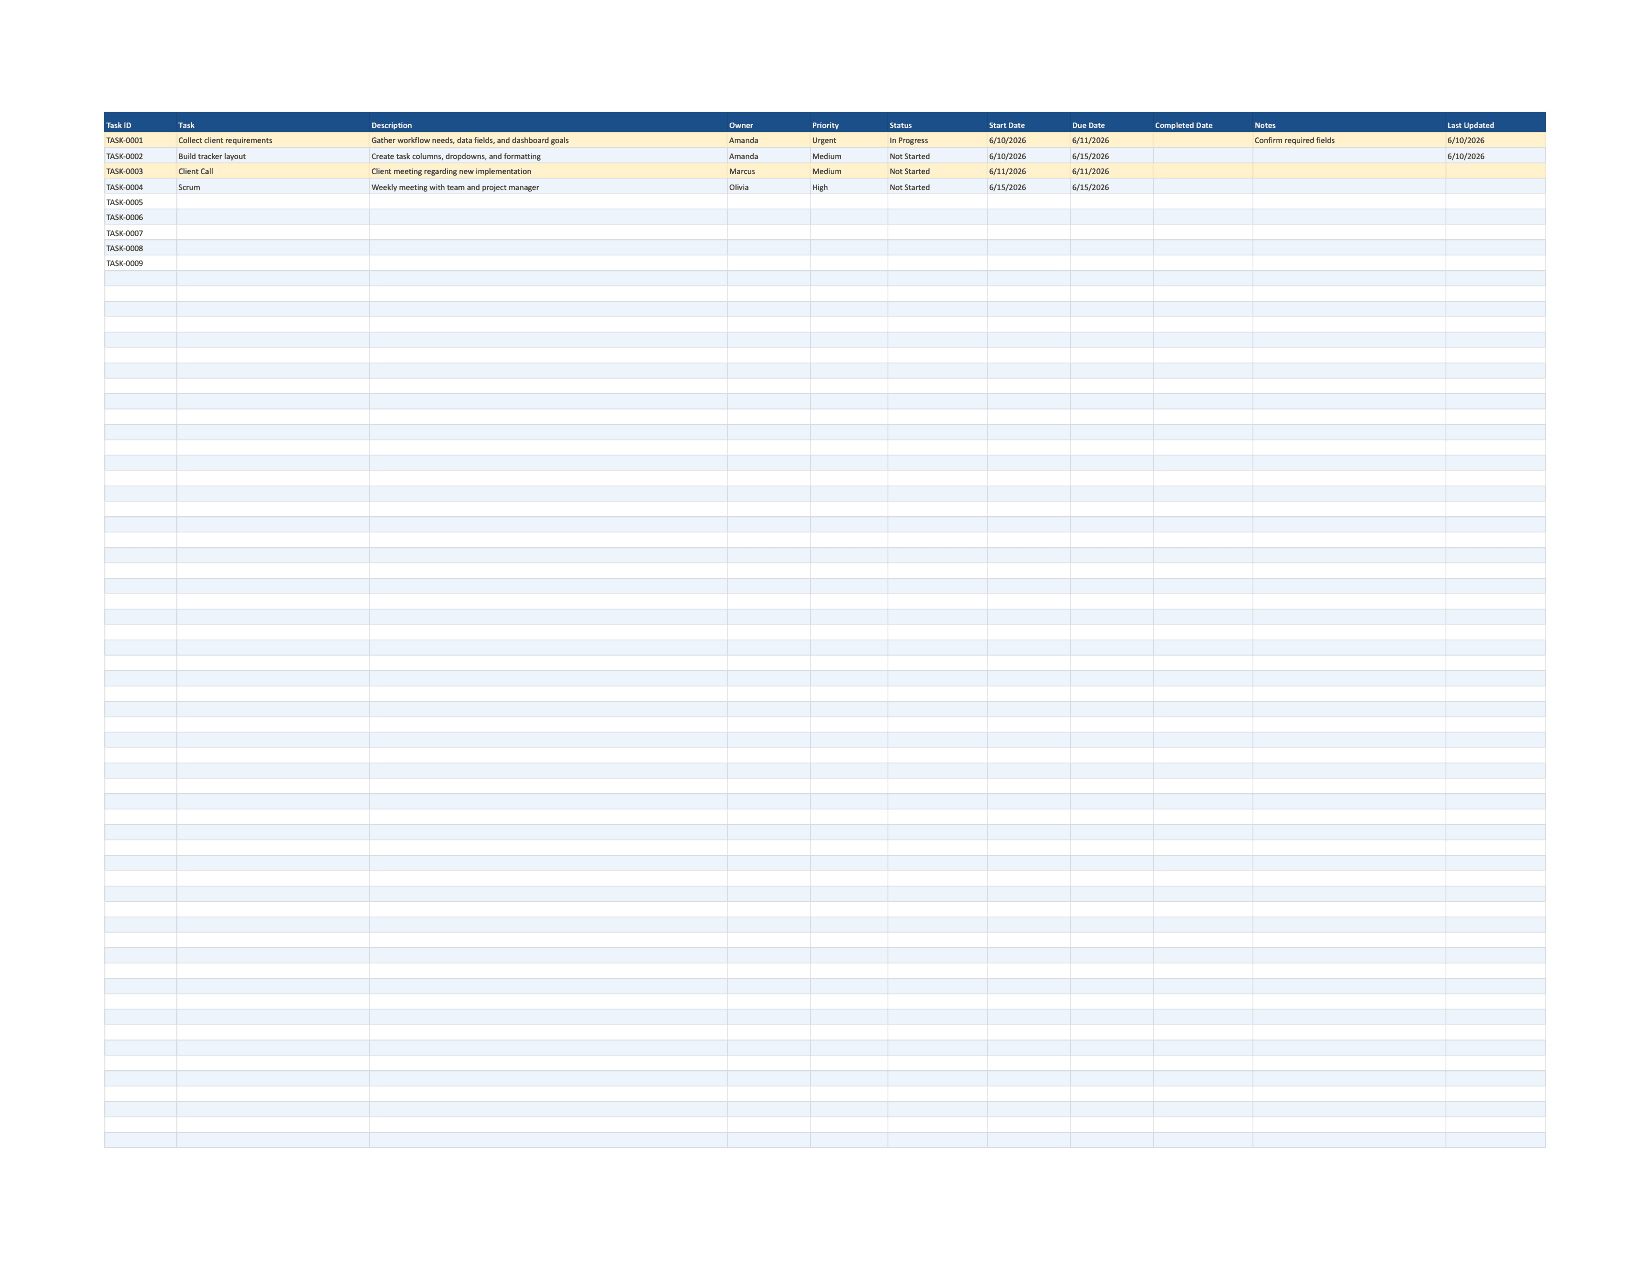This screenshot has width=1651, height=1275.
Task: Click the Notes column header
Action: (x=1348, y=125)
